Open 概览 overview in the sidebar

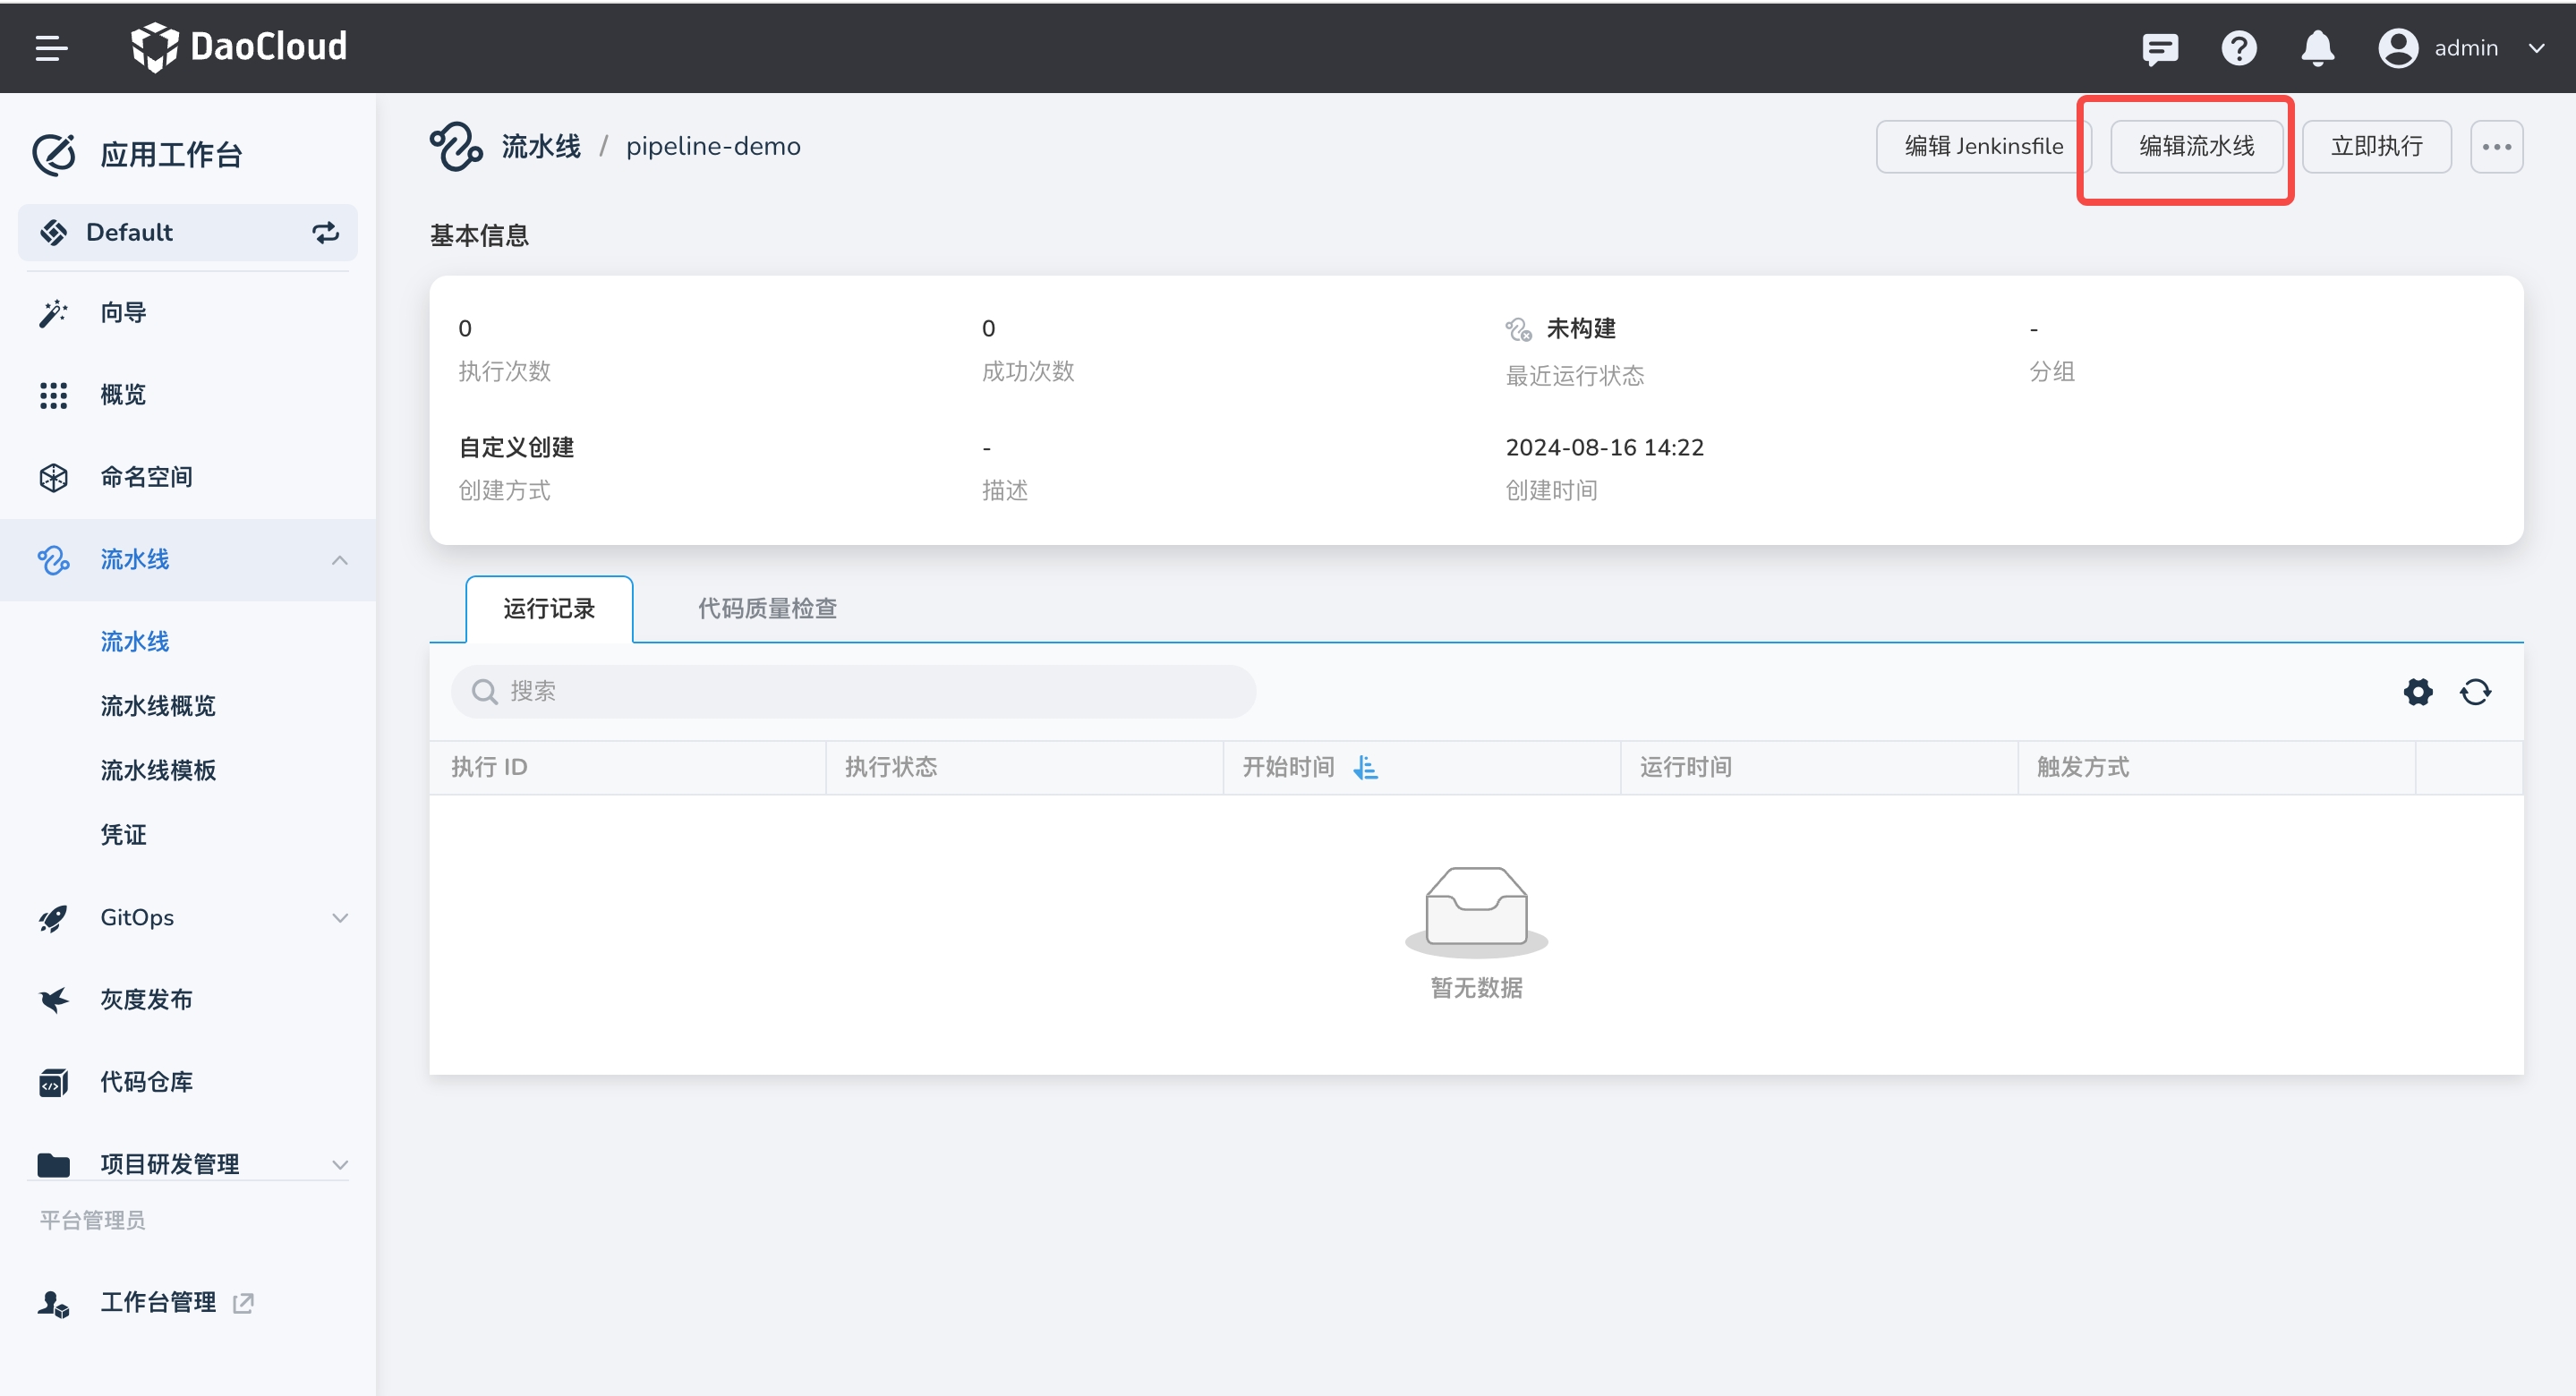coord(123,395)
